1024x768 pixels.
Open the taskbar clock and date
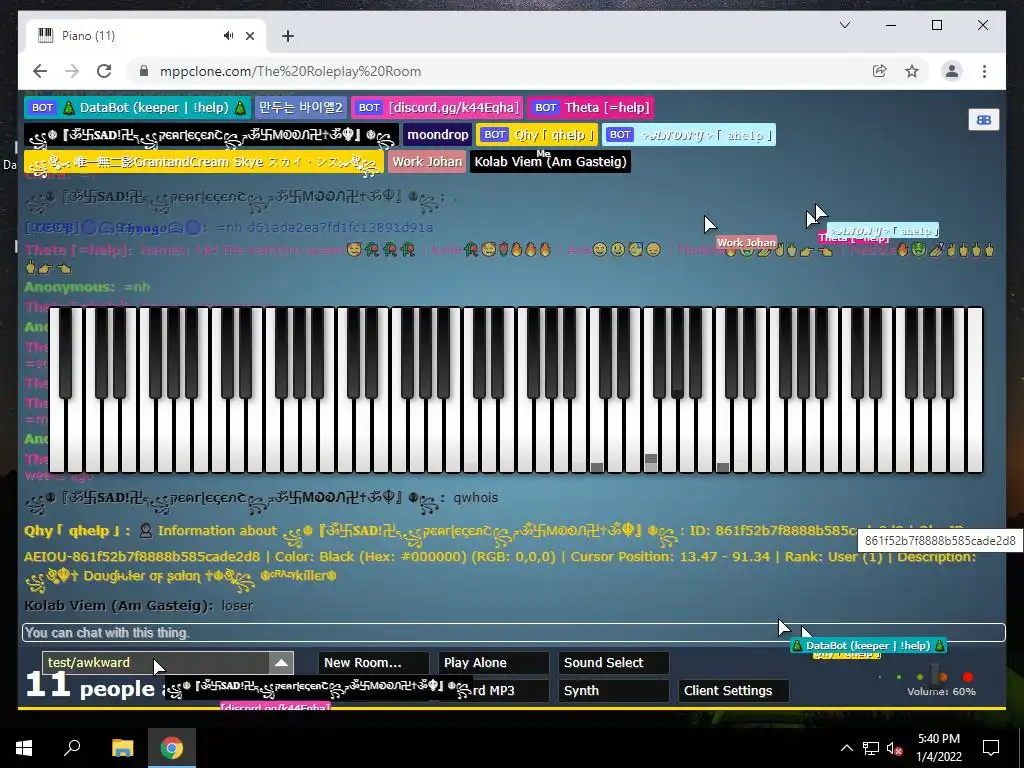tap(938, 748)
